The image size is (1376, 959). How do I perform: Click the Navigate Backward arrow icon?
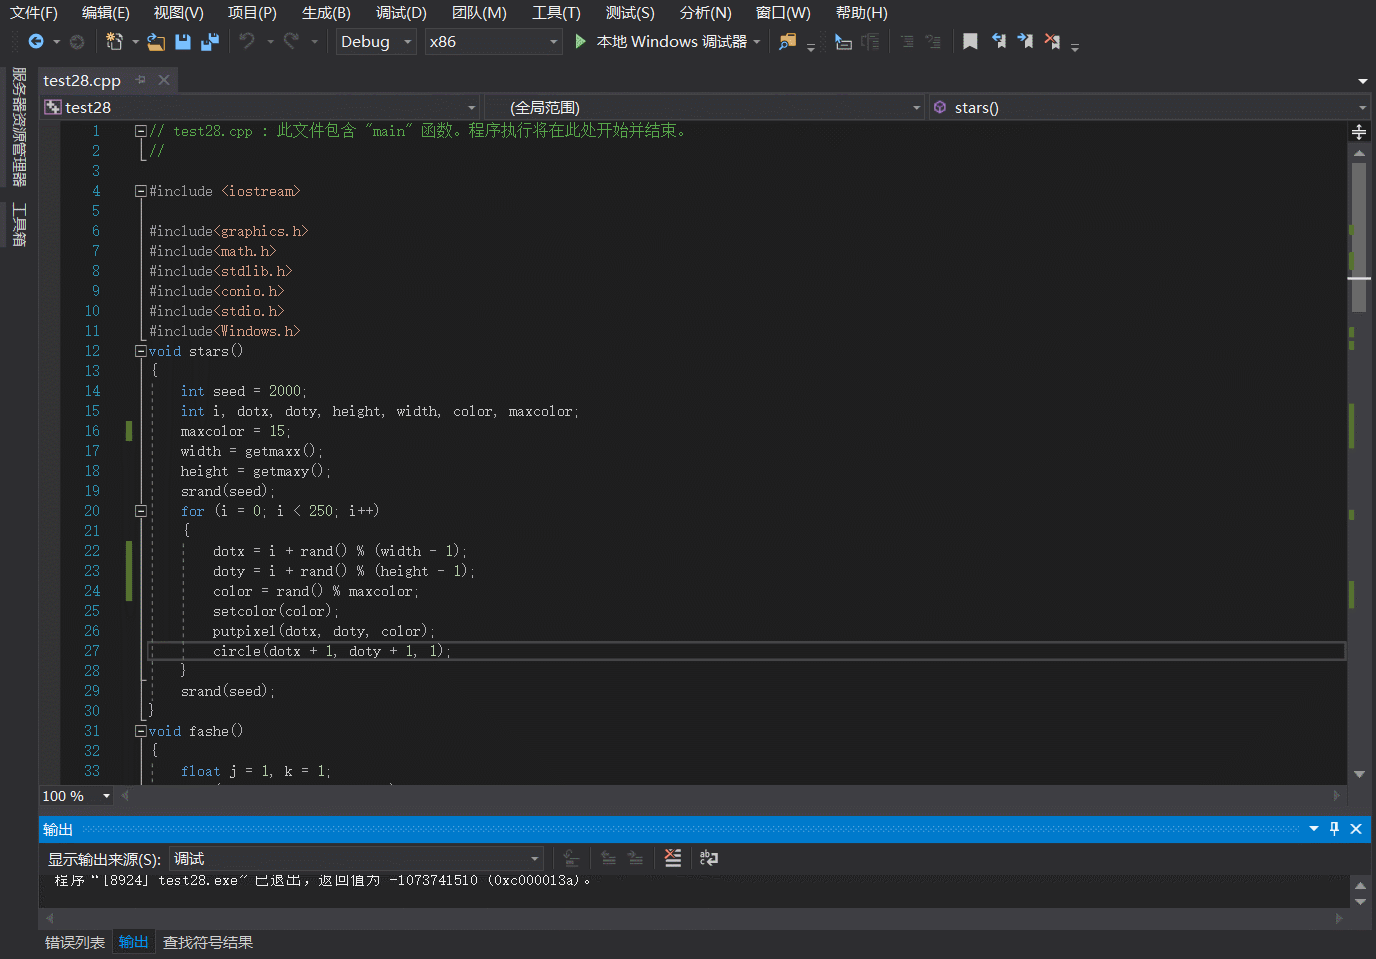36,42
